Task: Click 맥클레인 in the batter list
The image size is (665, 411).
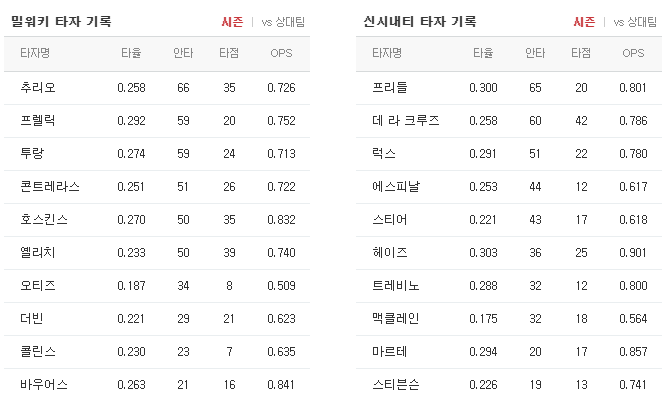Action: point(396,319)
